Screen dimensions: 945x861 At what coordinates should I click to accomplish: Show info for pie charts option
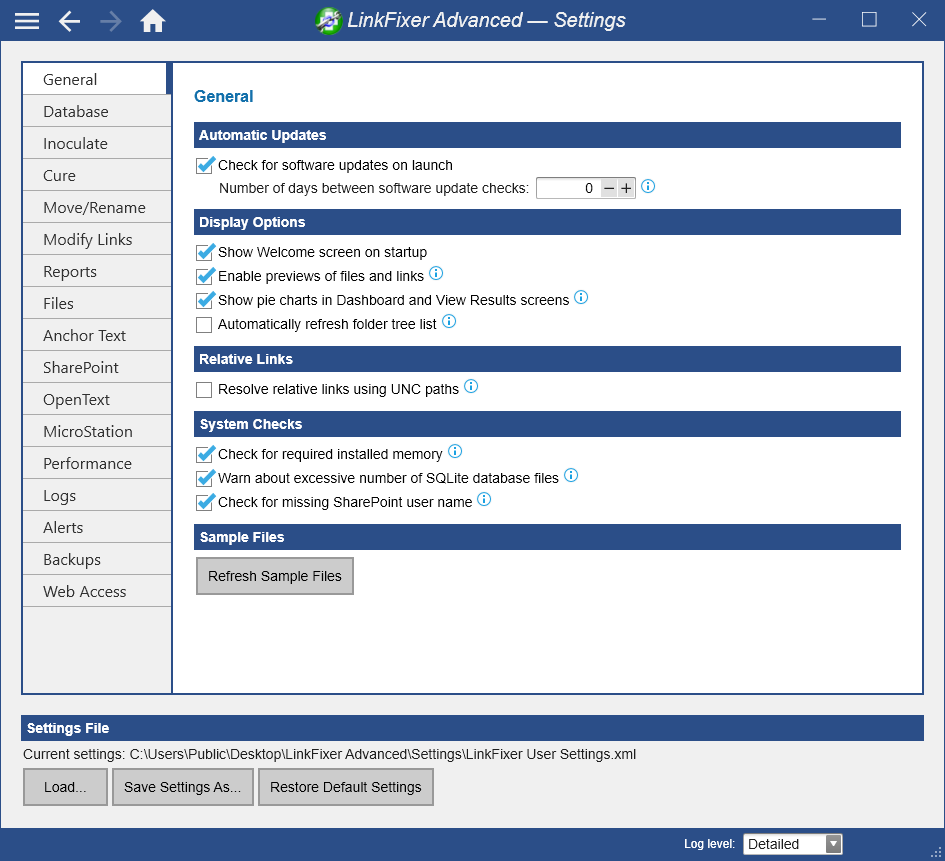click(x=581, y=297)
